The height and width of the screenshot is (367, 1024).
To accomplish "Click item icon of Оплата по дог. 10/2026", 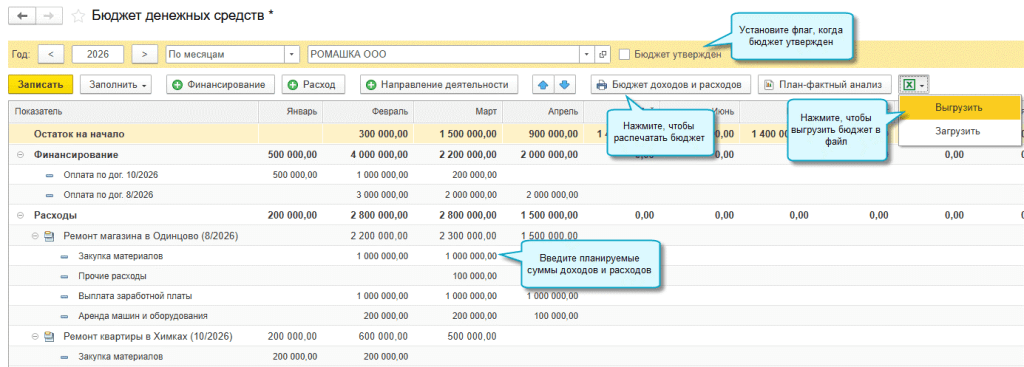I will 50,176.
